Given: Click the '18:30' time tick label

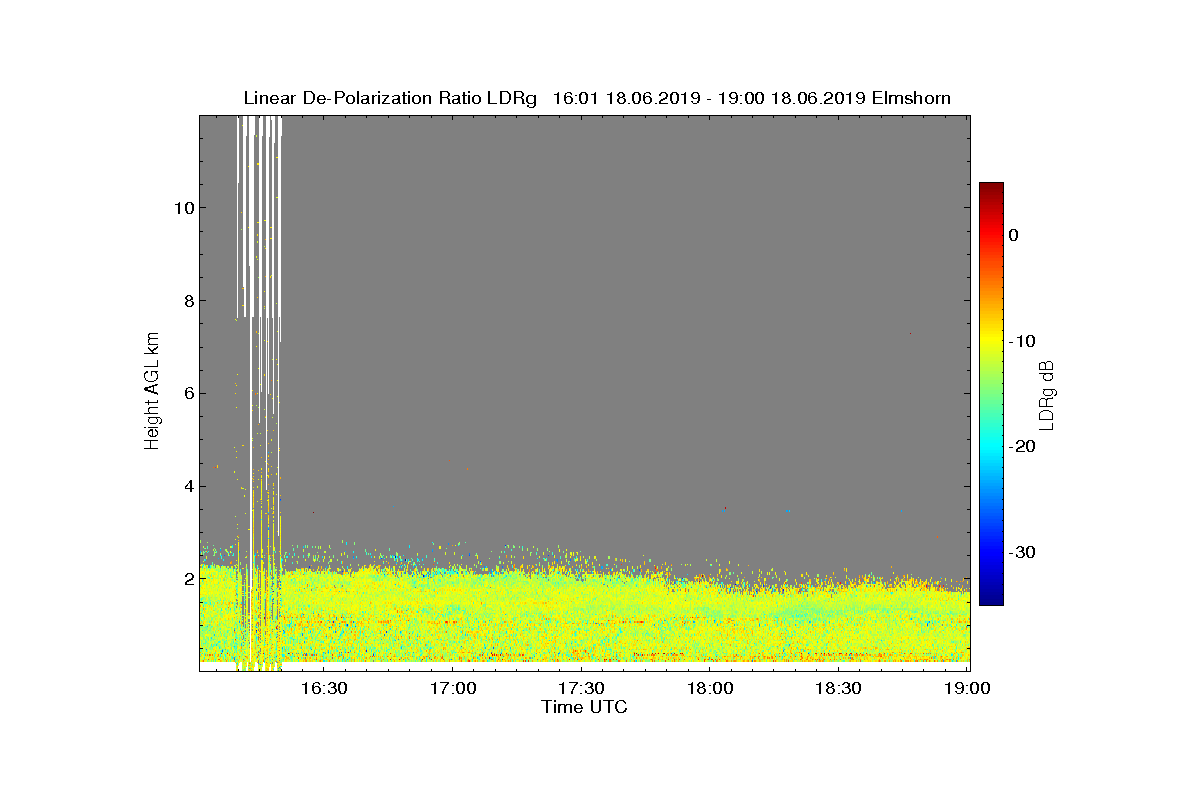Looking at the screenshot, I should pyautogui.click(x=838, y=688).
